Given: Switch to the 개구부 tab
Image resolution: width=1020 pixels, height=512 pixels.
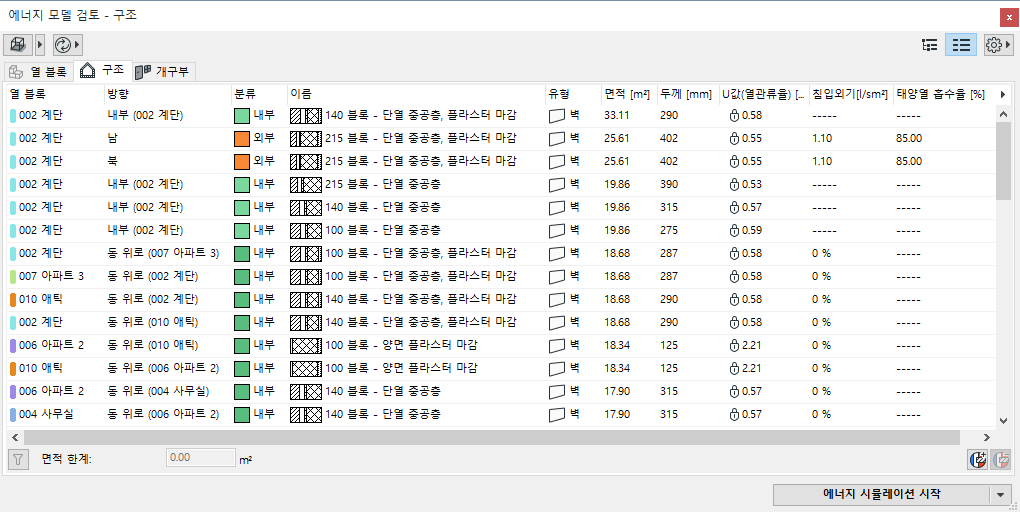Looking at the screenshot, I should 163,71.
